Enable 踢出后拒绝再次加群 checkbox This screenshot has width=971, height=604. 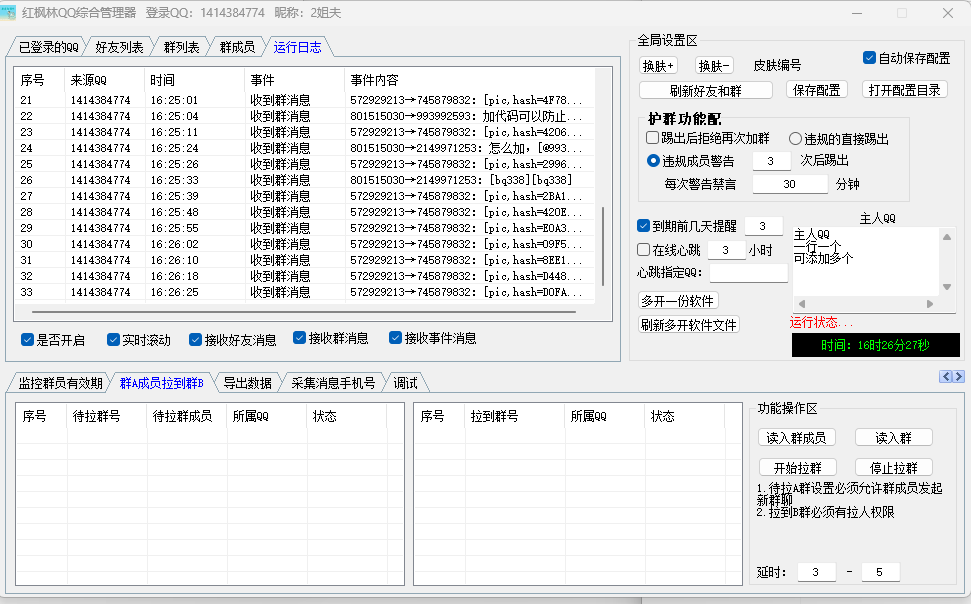pyautogui.click(x=653, y=139)
